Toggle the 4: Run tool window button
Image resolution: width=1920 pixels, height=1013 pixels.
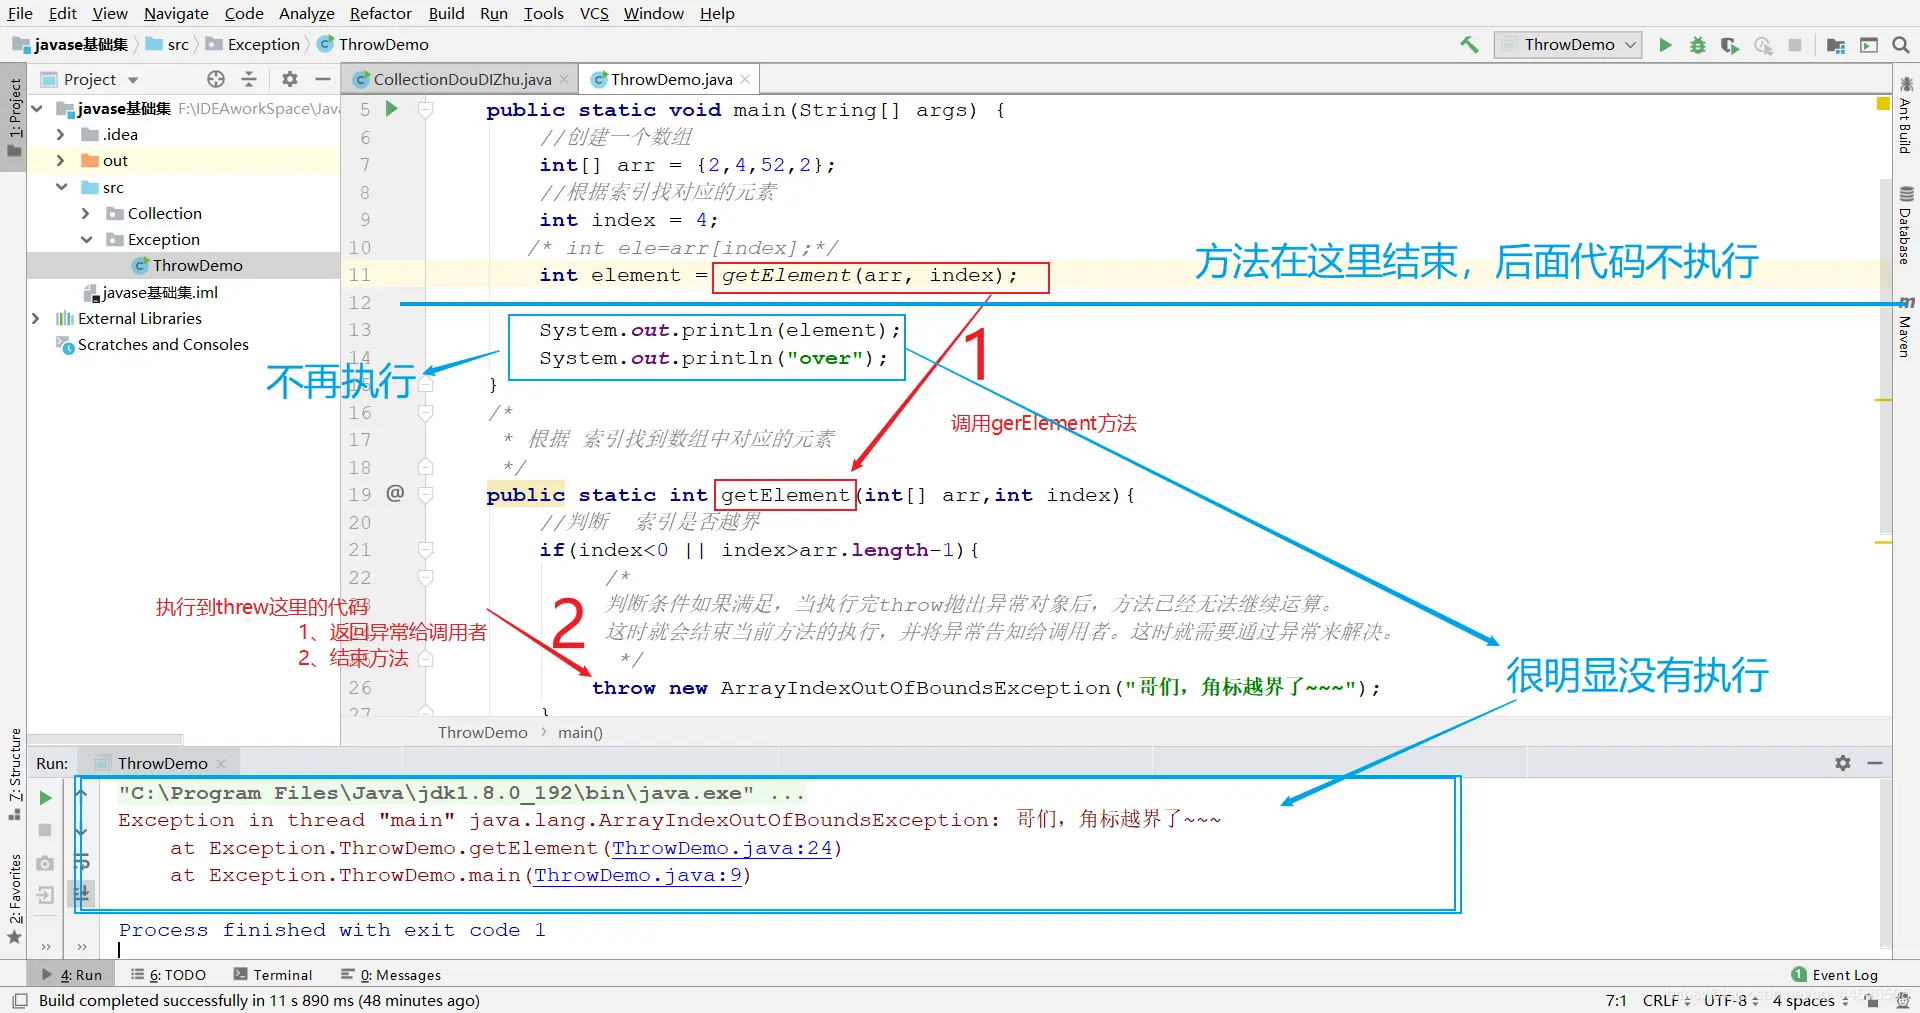pos(72,975)
